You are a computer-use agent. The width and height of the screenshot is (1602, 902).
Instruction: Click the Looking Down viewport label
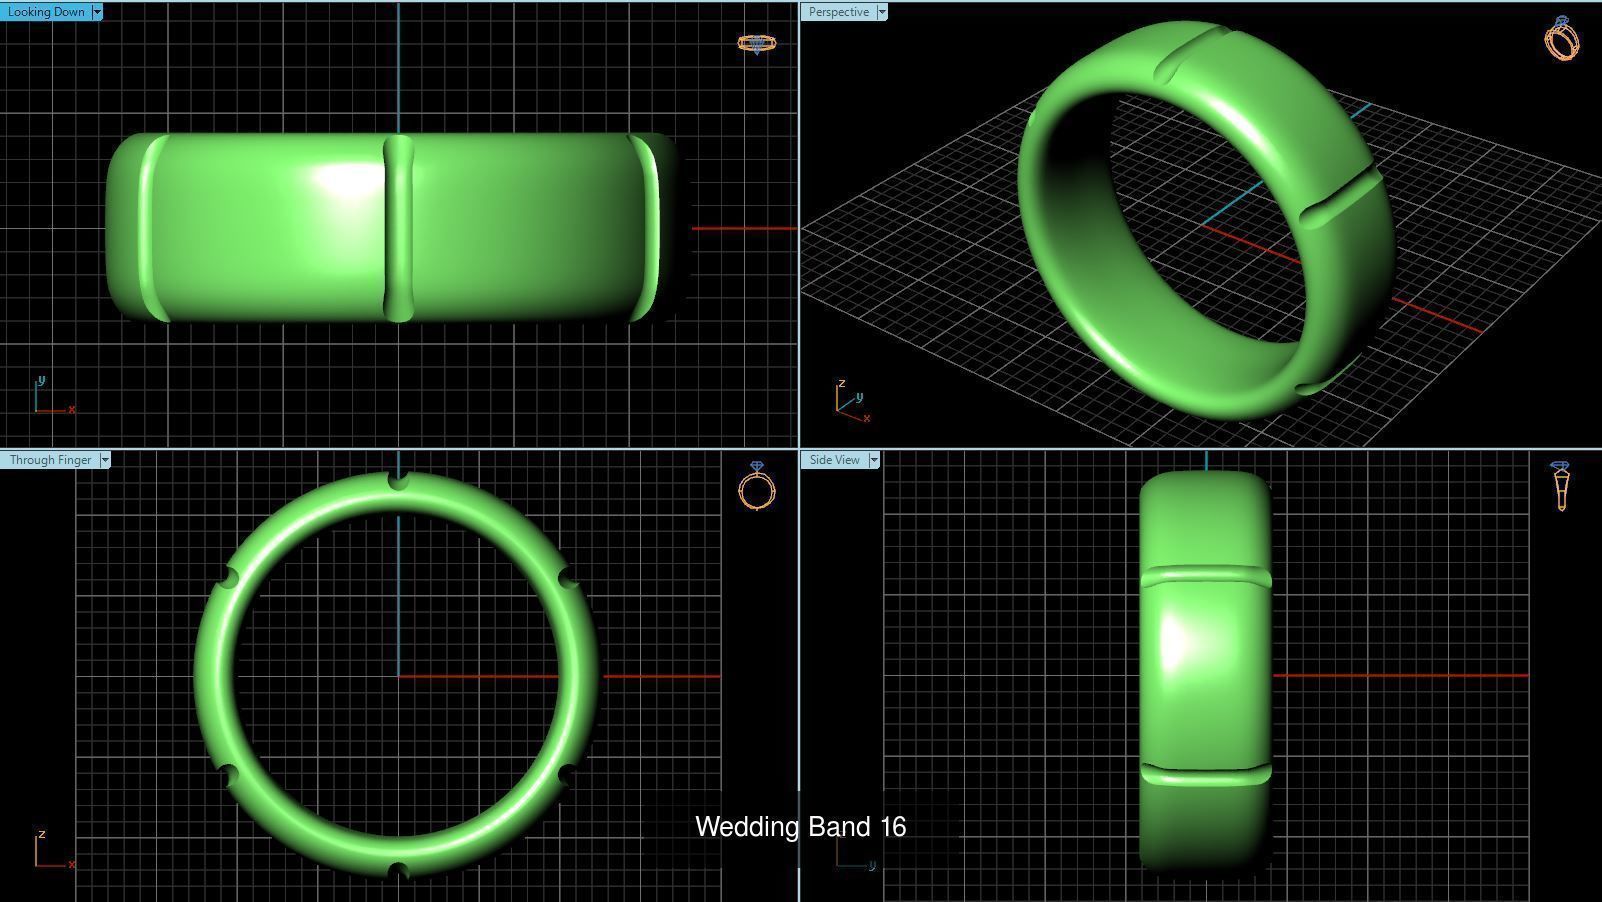[46, 12]
